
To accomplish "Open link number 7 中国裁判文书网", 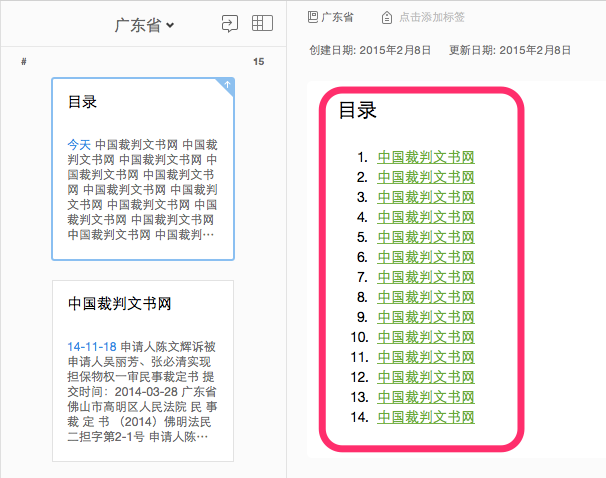I will (x=426, y=277).
